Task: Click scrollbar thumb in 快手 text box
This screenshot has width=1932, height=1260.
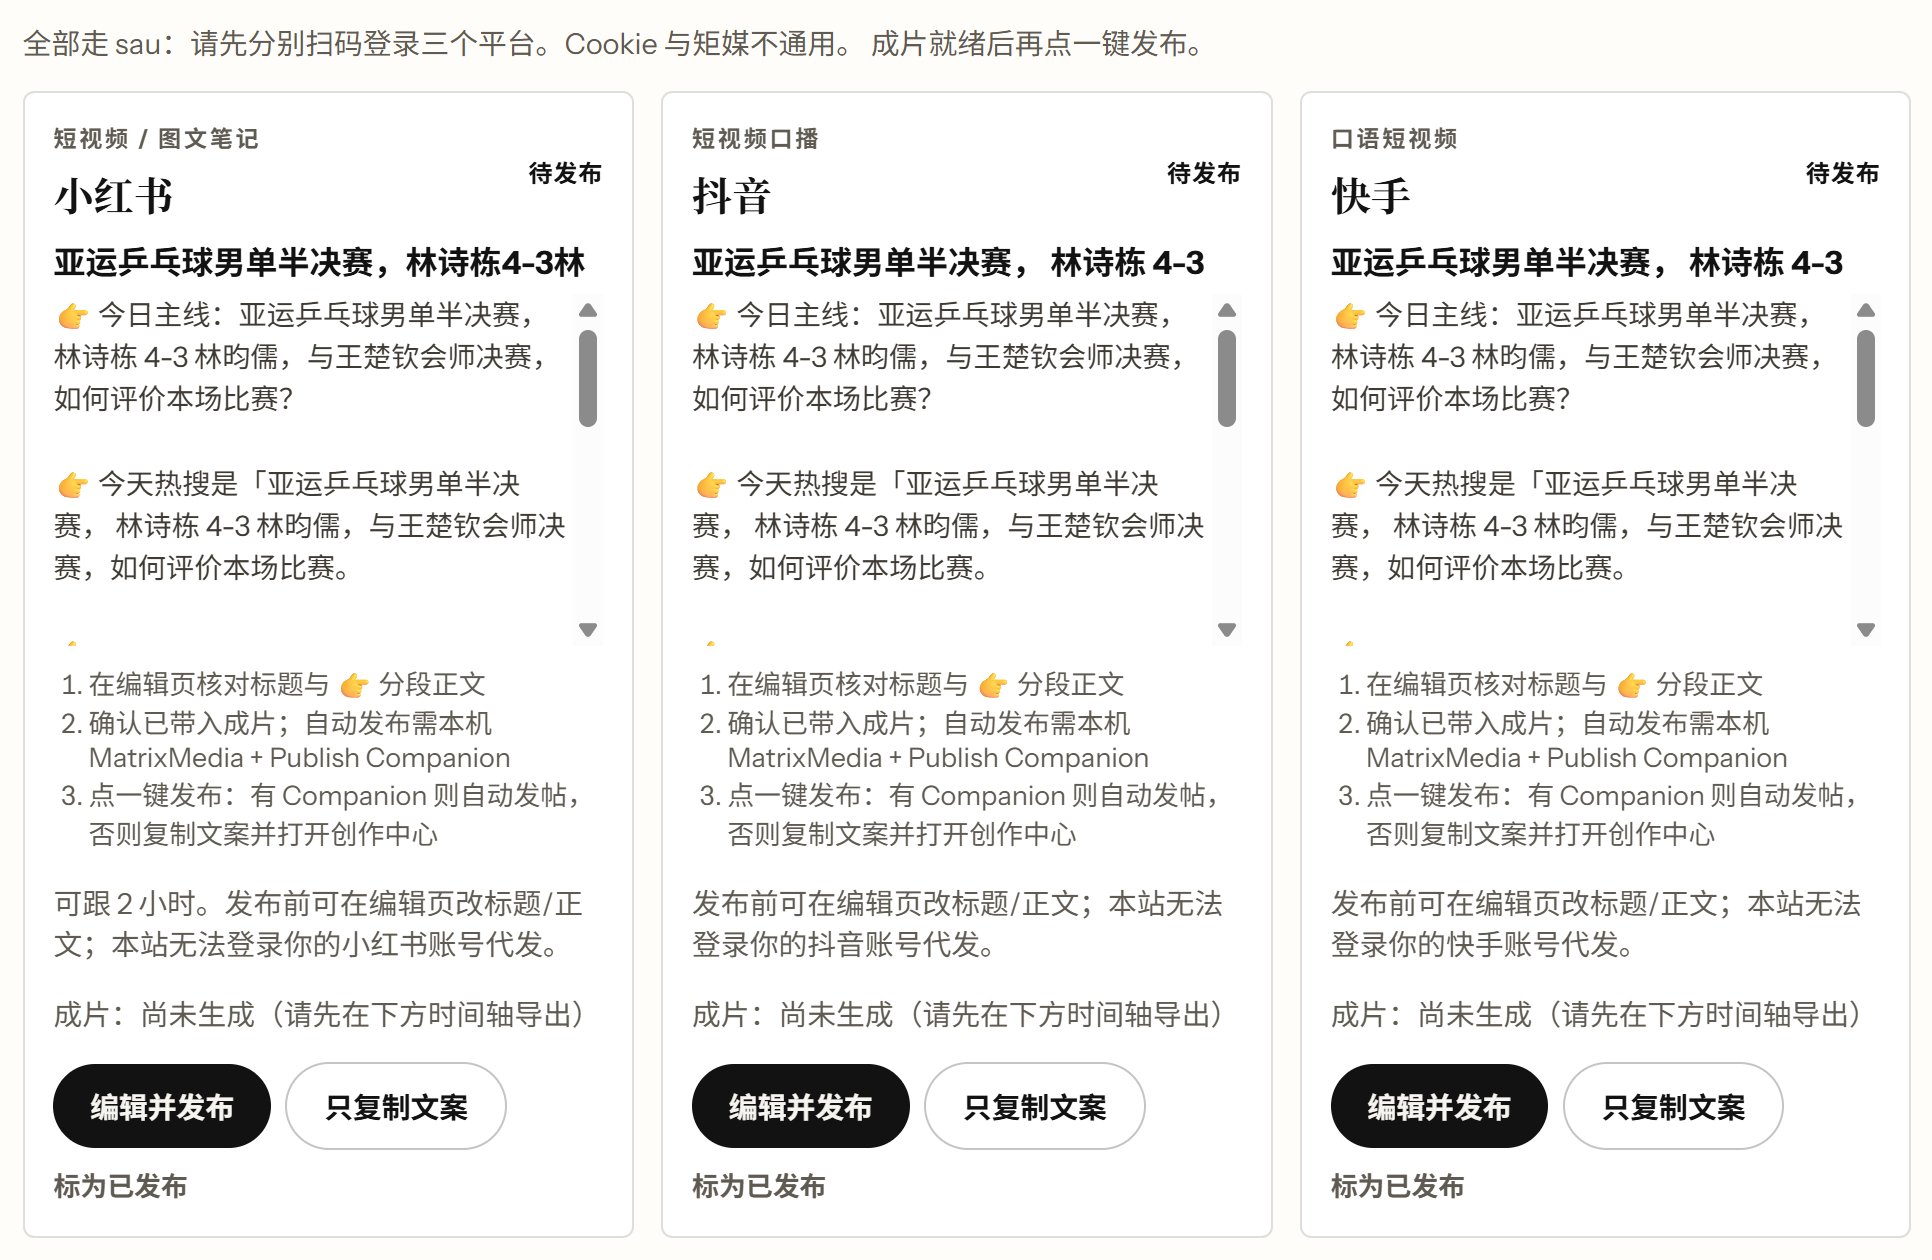Action: [1866, 378]
